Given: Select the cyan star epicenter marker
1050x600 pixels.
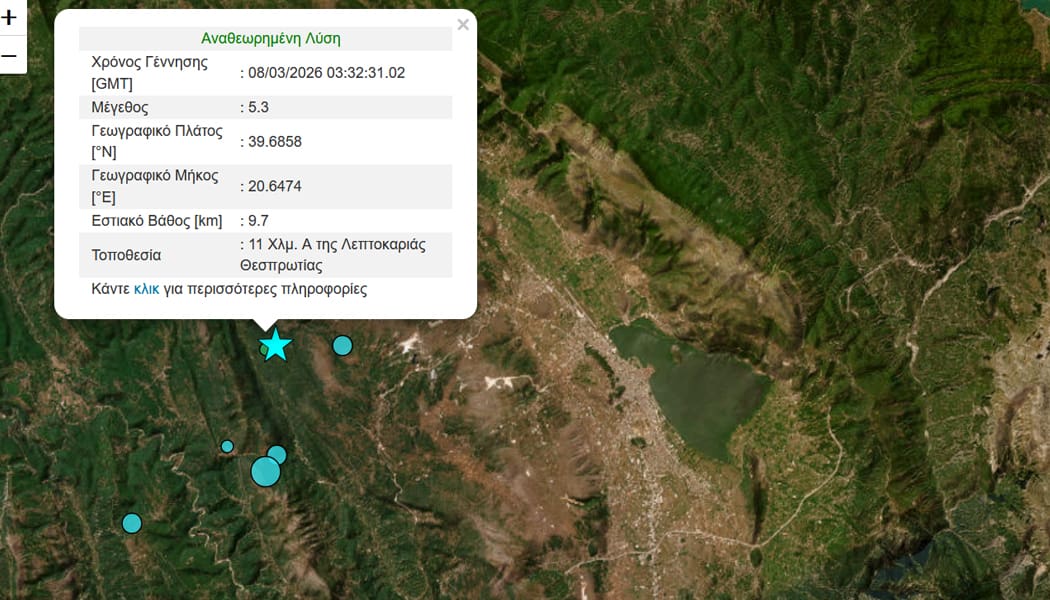Looking at the screenshot, I should (x=275, y=345).
